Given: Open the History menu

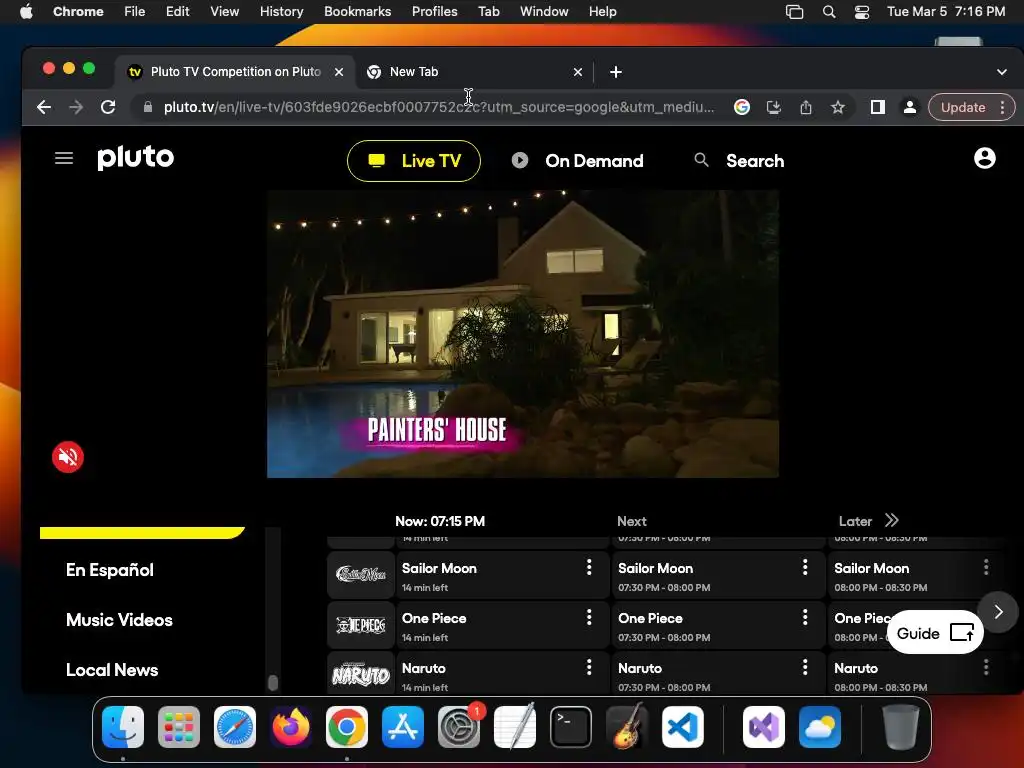Looking at the screenshot, I should click(281, 11).
